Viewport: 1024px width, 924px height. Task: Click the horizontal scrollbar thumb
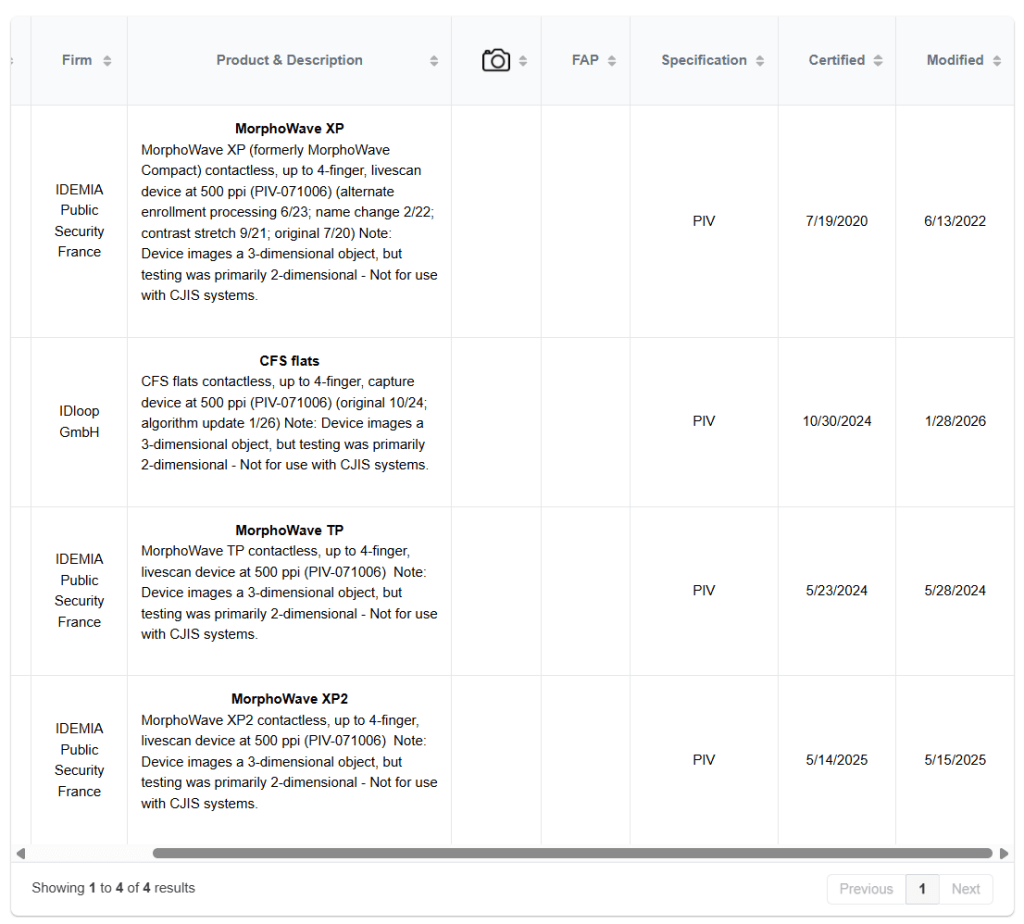572,853
